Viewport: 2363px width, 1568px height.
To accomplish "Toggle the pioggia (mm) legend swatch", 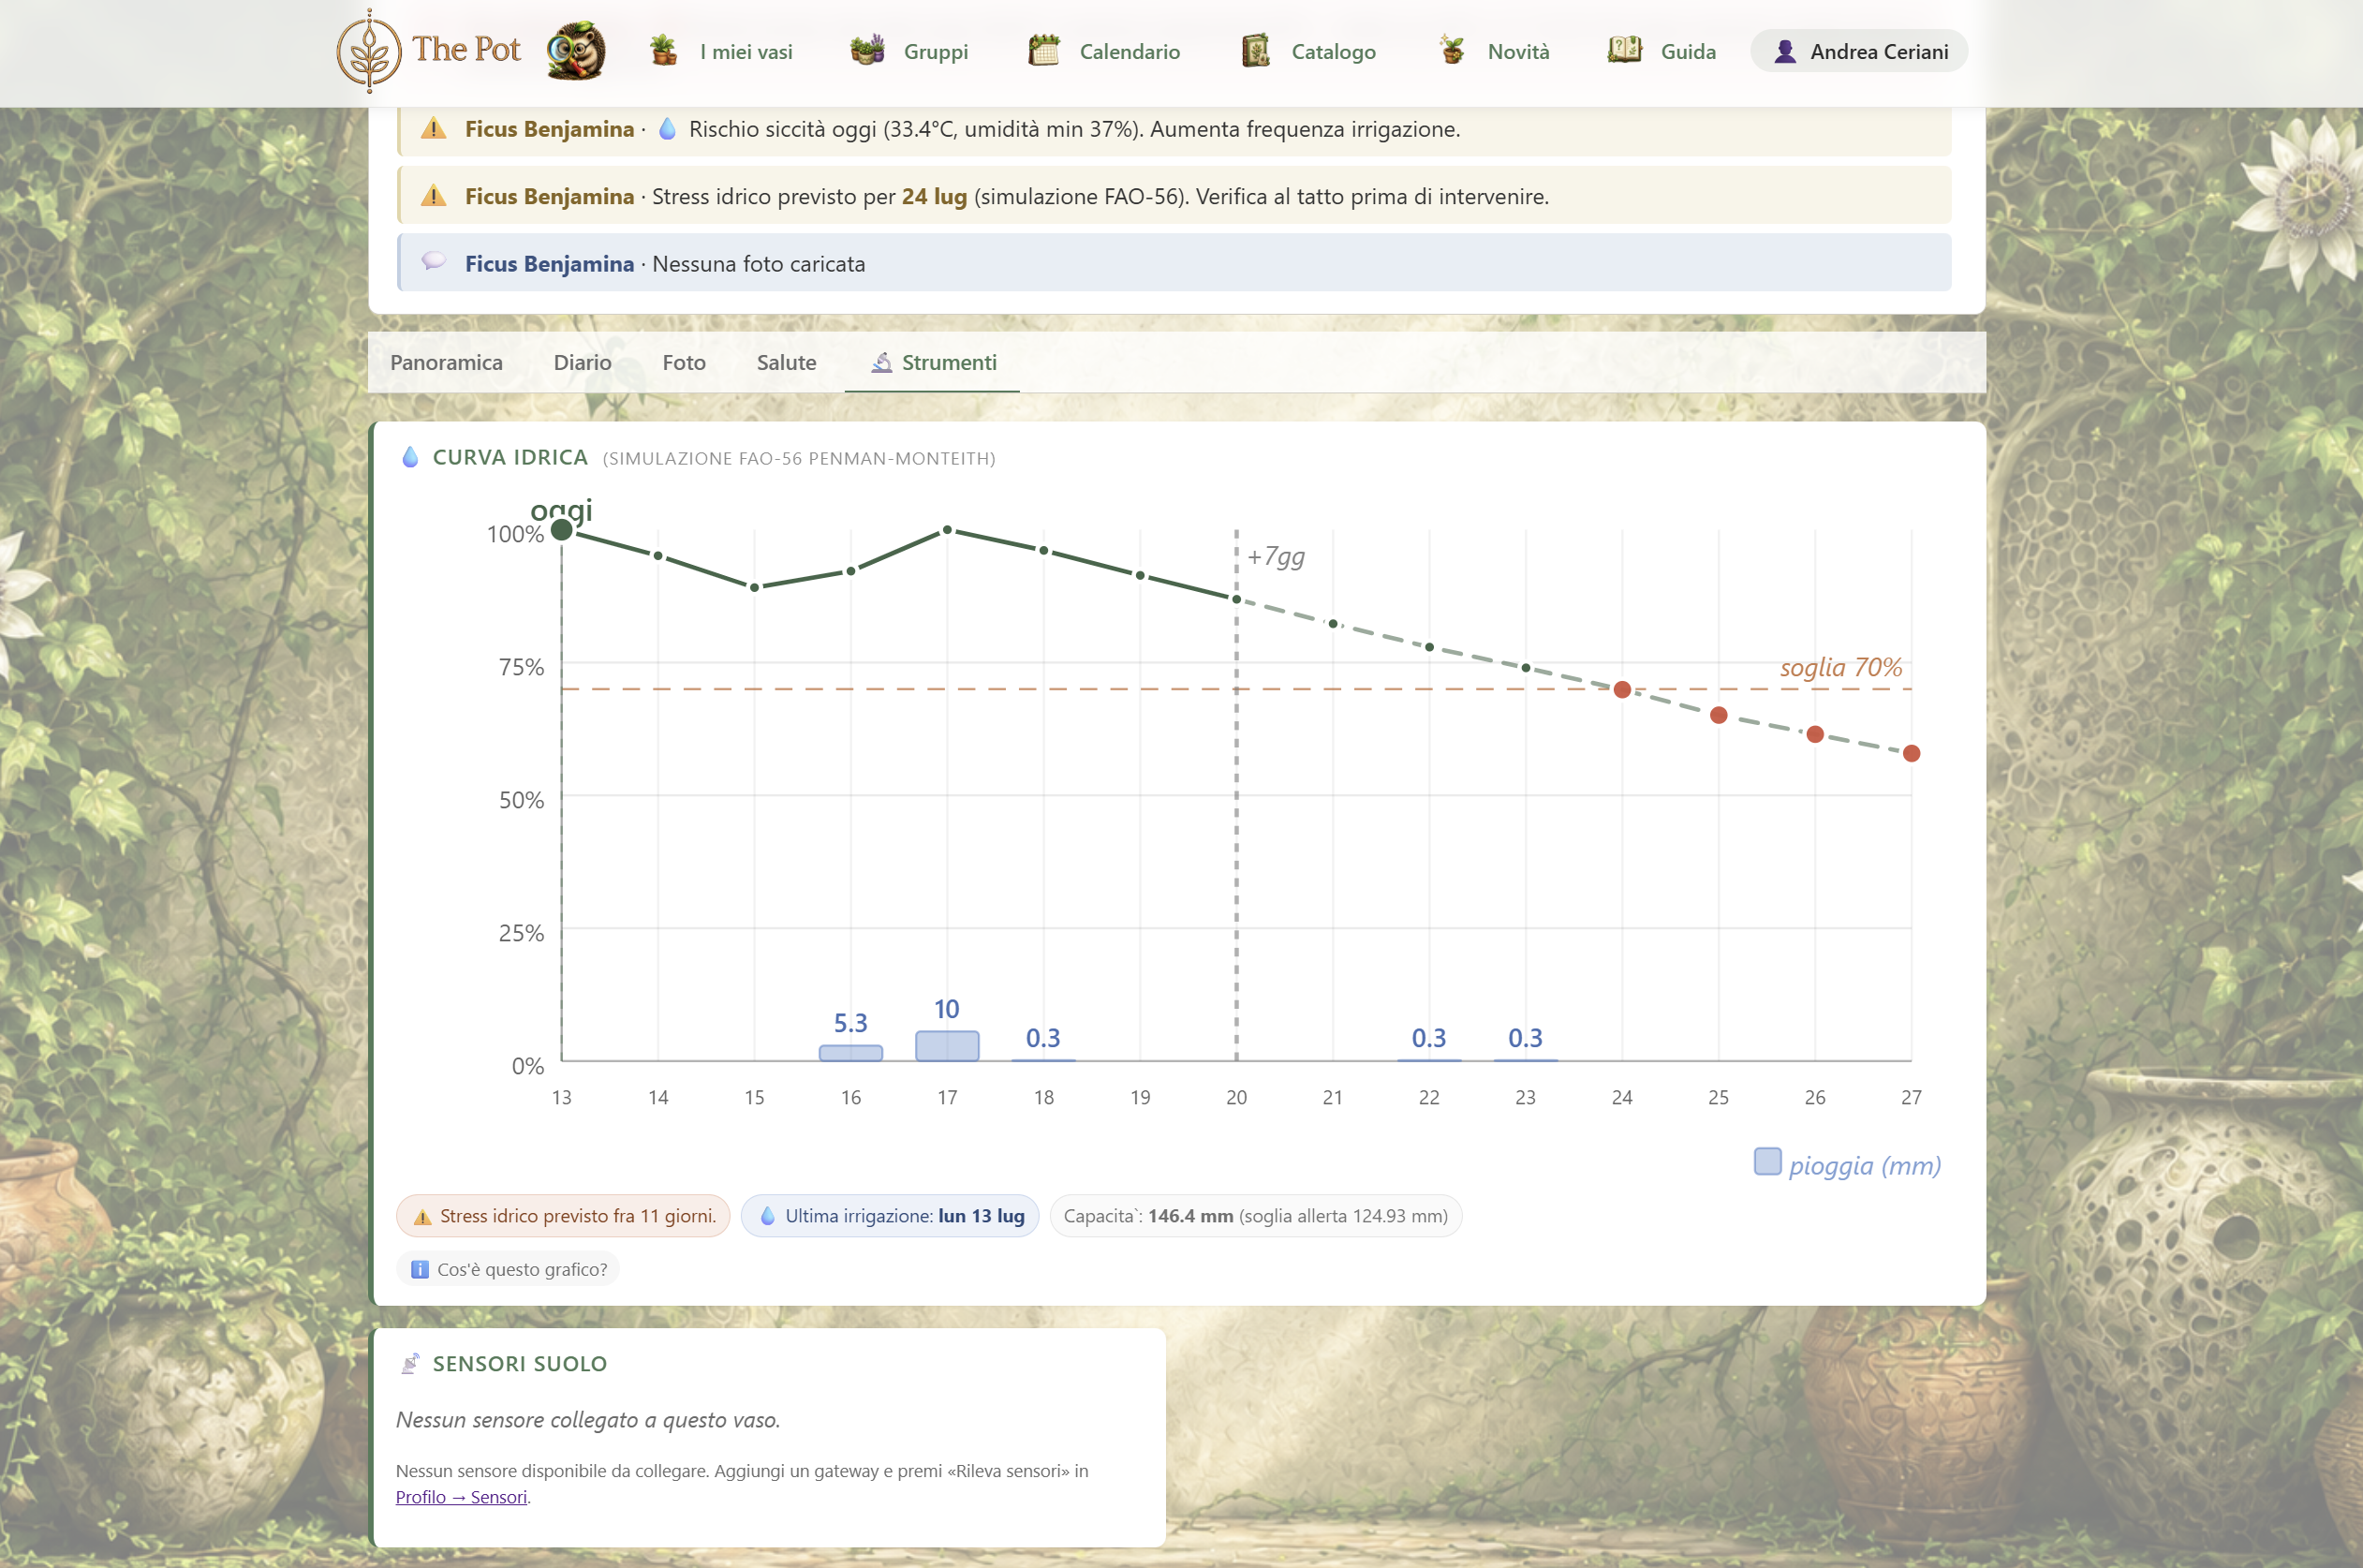I will [x=1767, y=1162].
